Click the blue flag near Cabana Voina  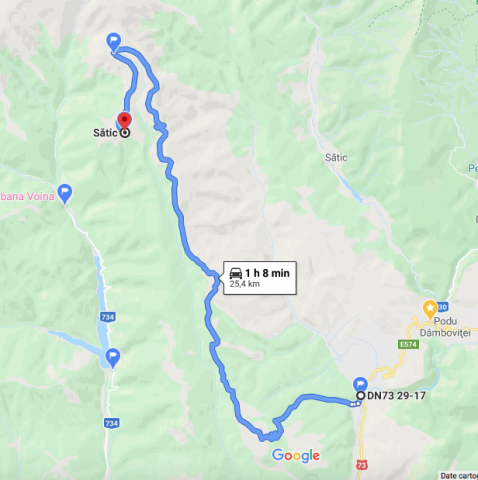[65, 193]
